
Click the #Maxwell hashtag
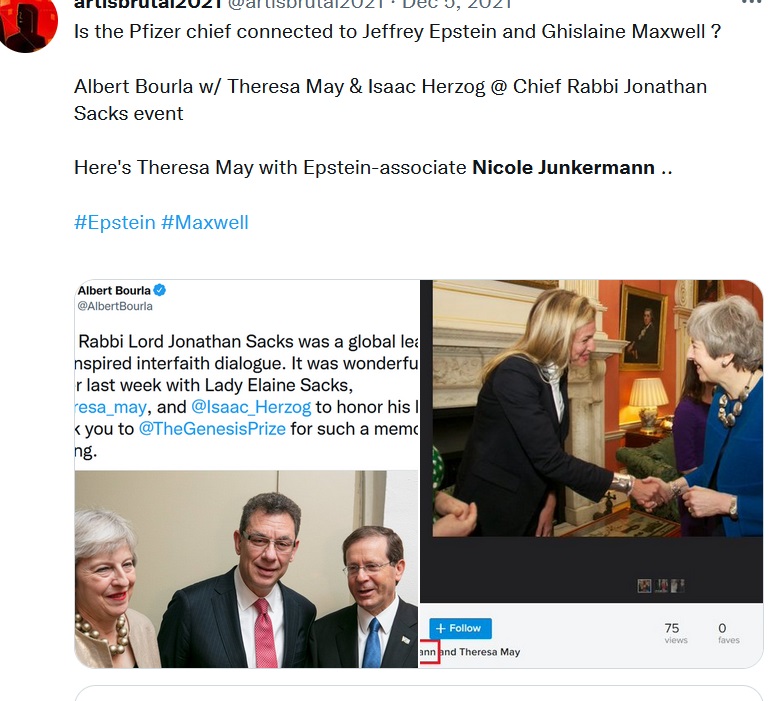tap(205, 222)
